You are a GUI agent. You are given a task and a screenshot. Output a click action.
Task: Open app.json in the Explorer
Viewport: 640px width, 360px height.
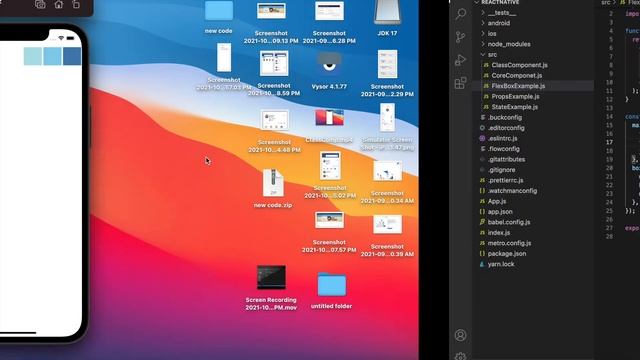tap(533, 211)
